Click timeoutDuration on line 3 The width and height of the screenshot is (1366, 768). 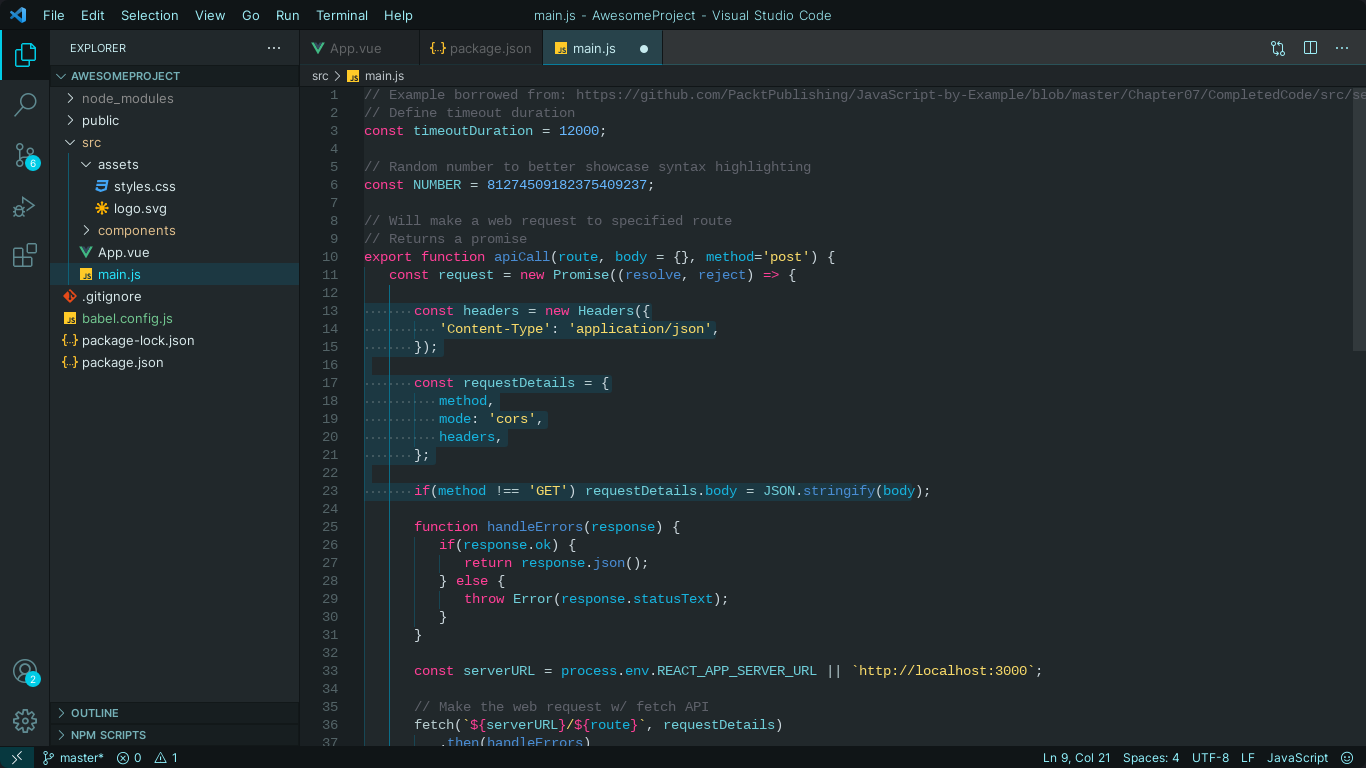(474, 131)
